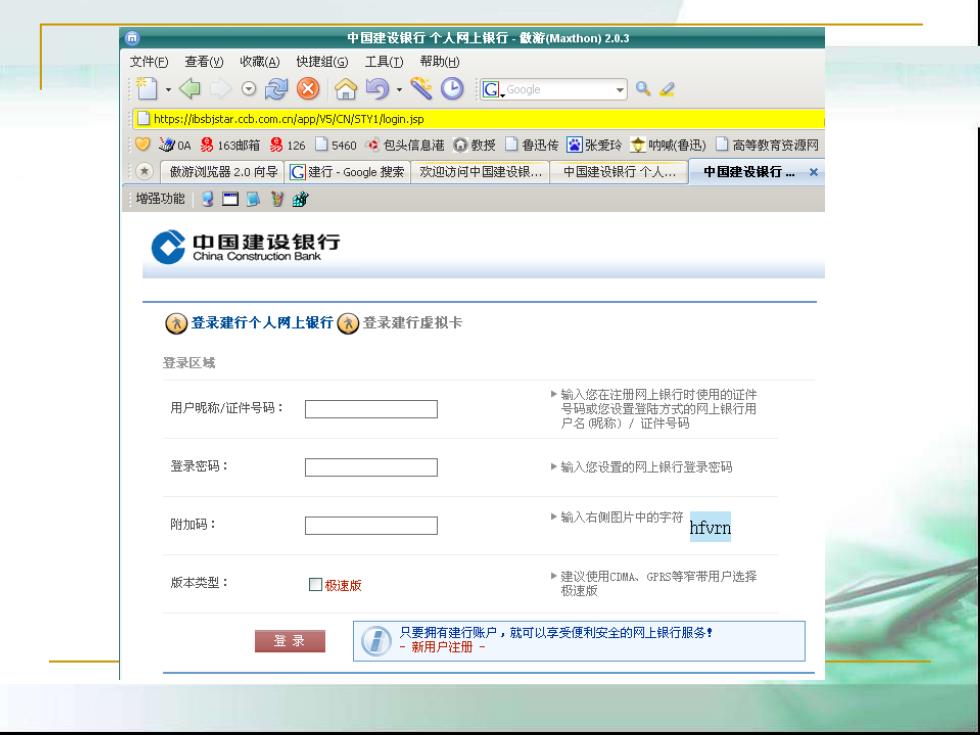Image resolution: width=980 pixels, height=735 pixels.
Task: Switch to the 中国建设银行 个人... tab
Action: (619, 172)
